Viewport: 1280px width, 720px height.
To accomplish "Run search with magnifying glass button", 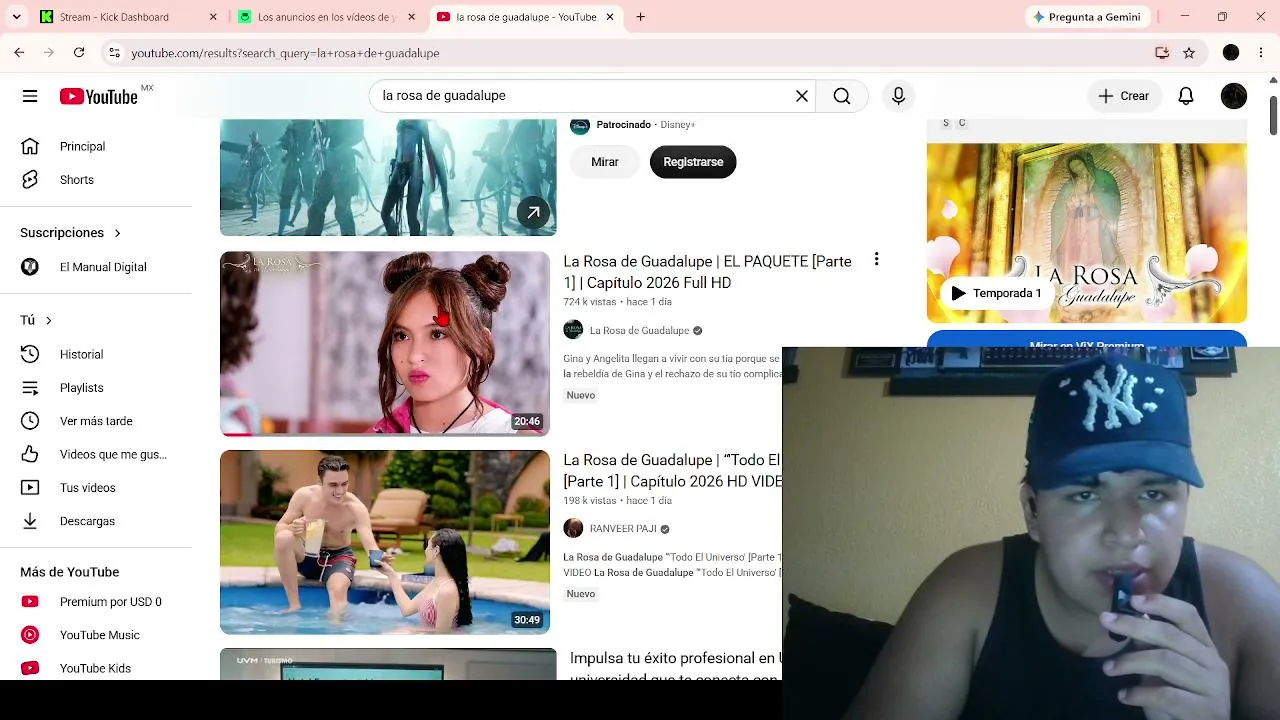I will pos(842,96).
